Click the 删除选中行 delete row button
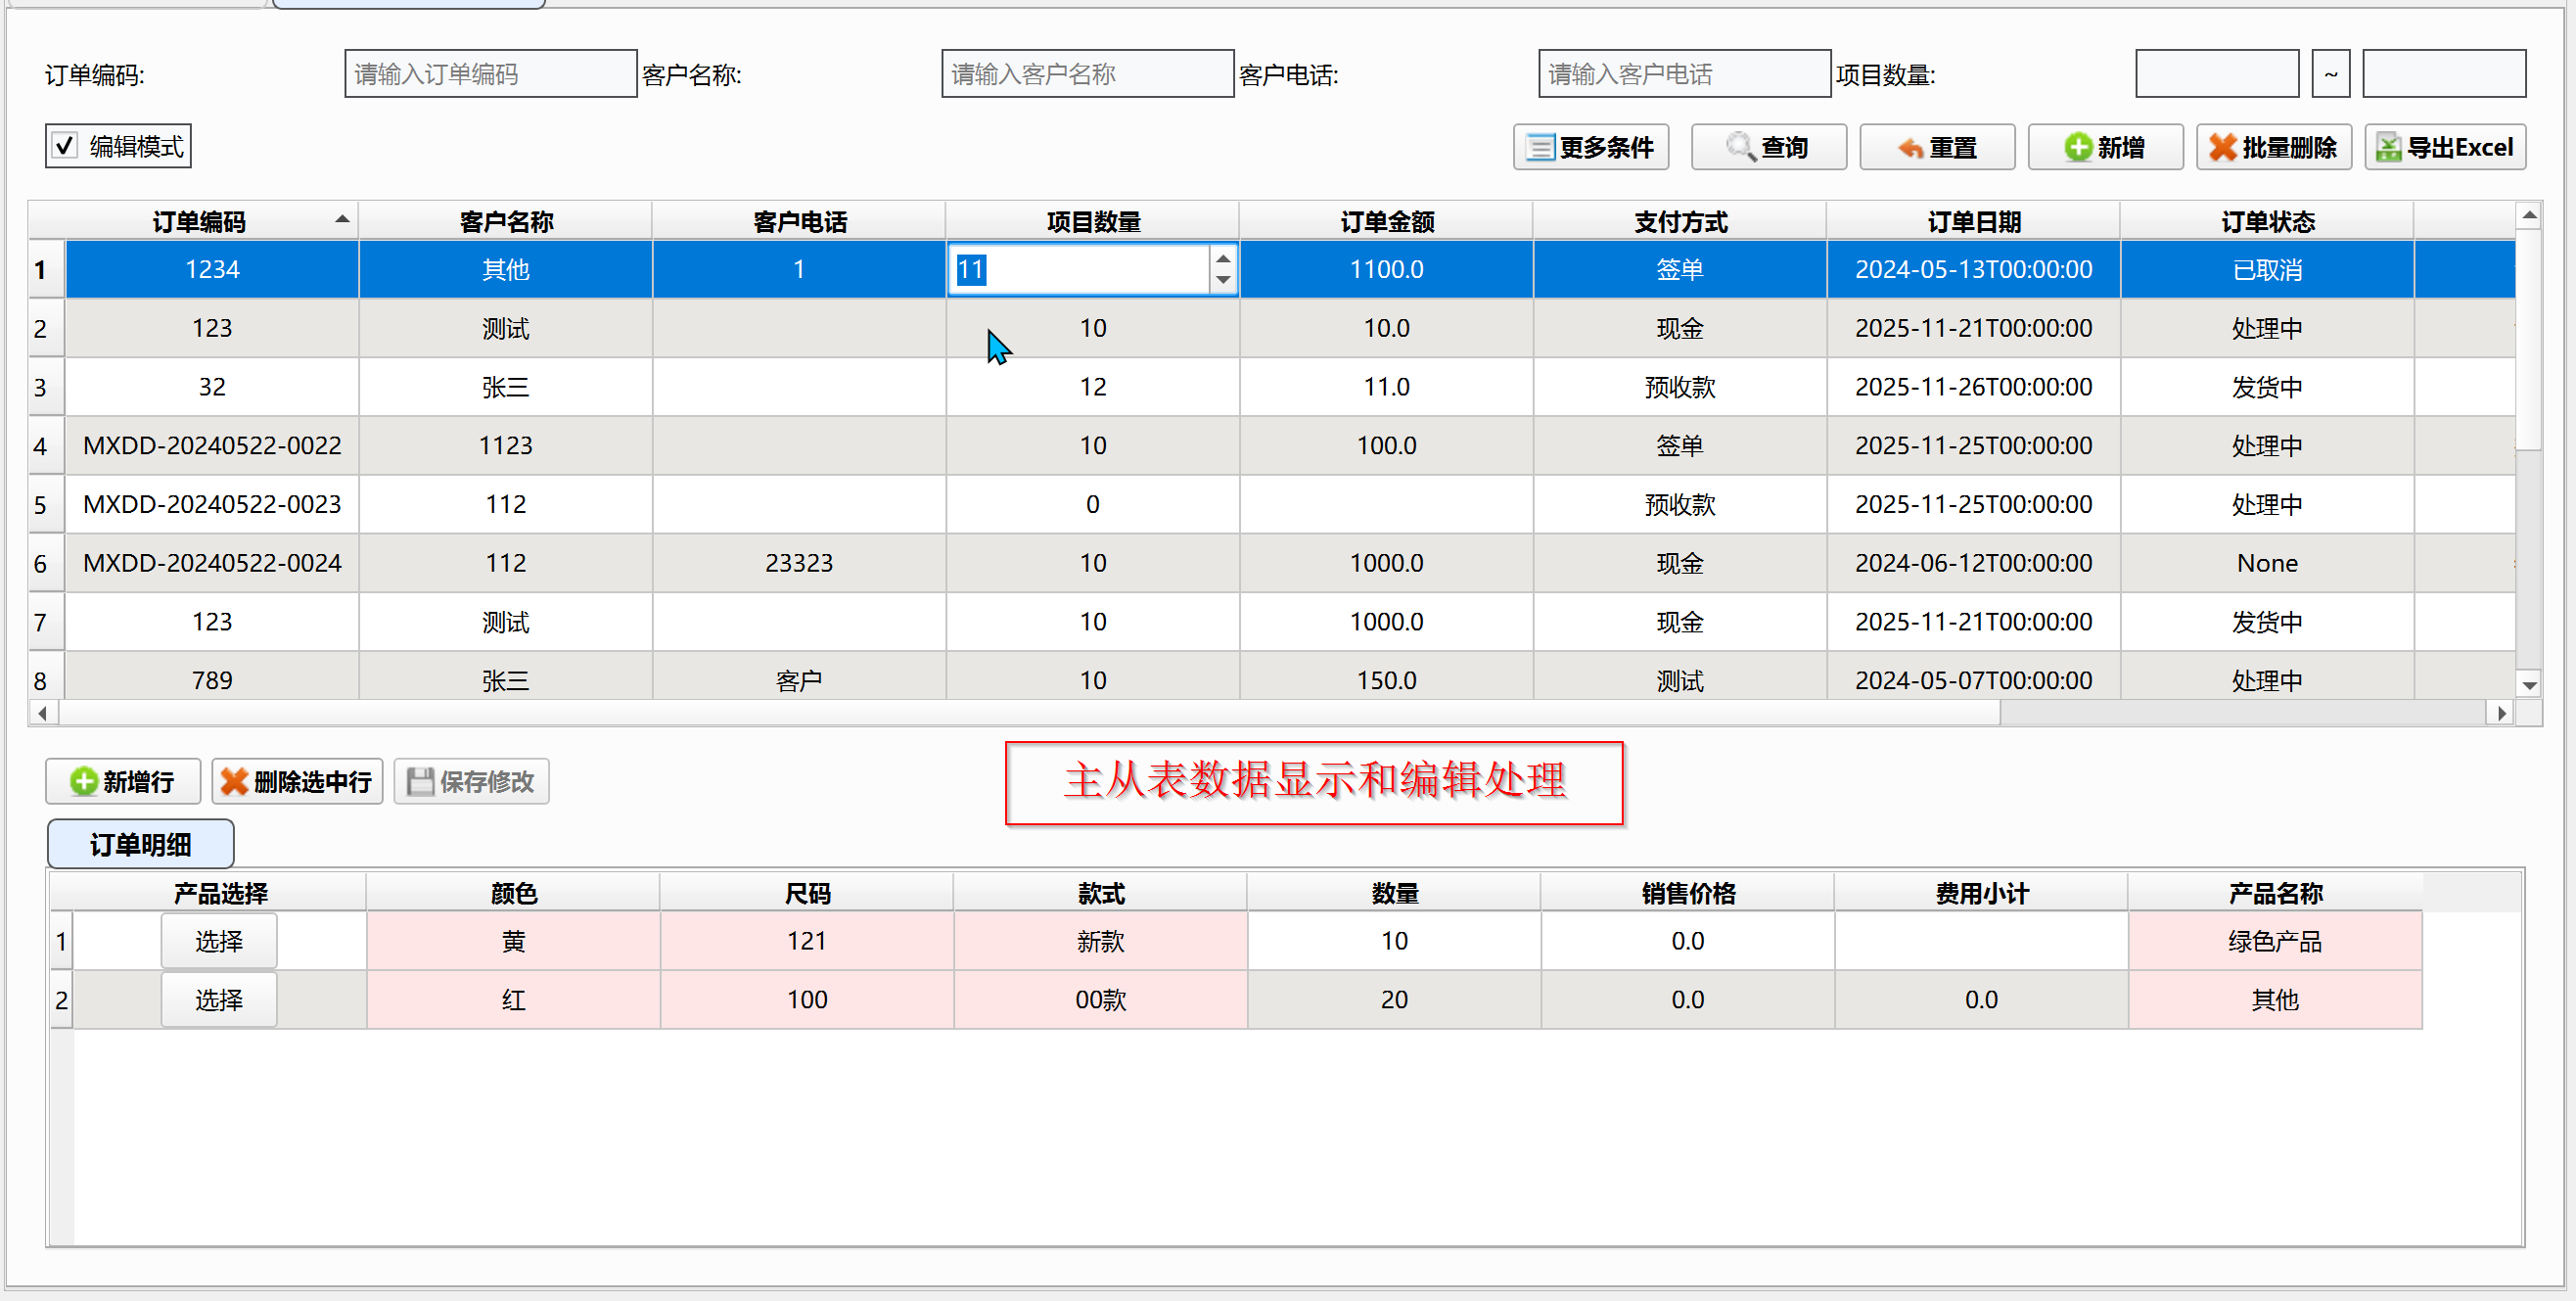The width and height of the screenshot is (2576, 1301). 296,781
